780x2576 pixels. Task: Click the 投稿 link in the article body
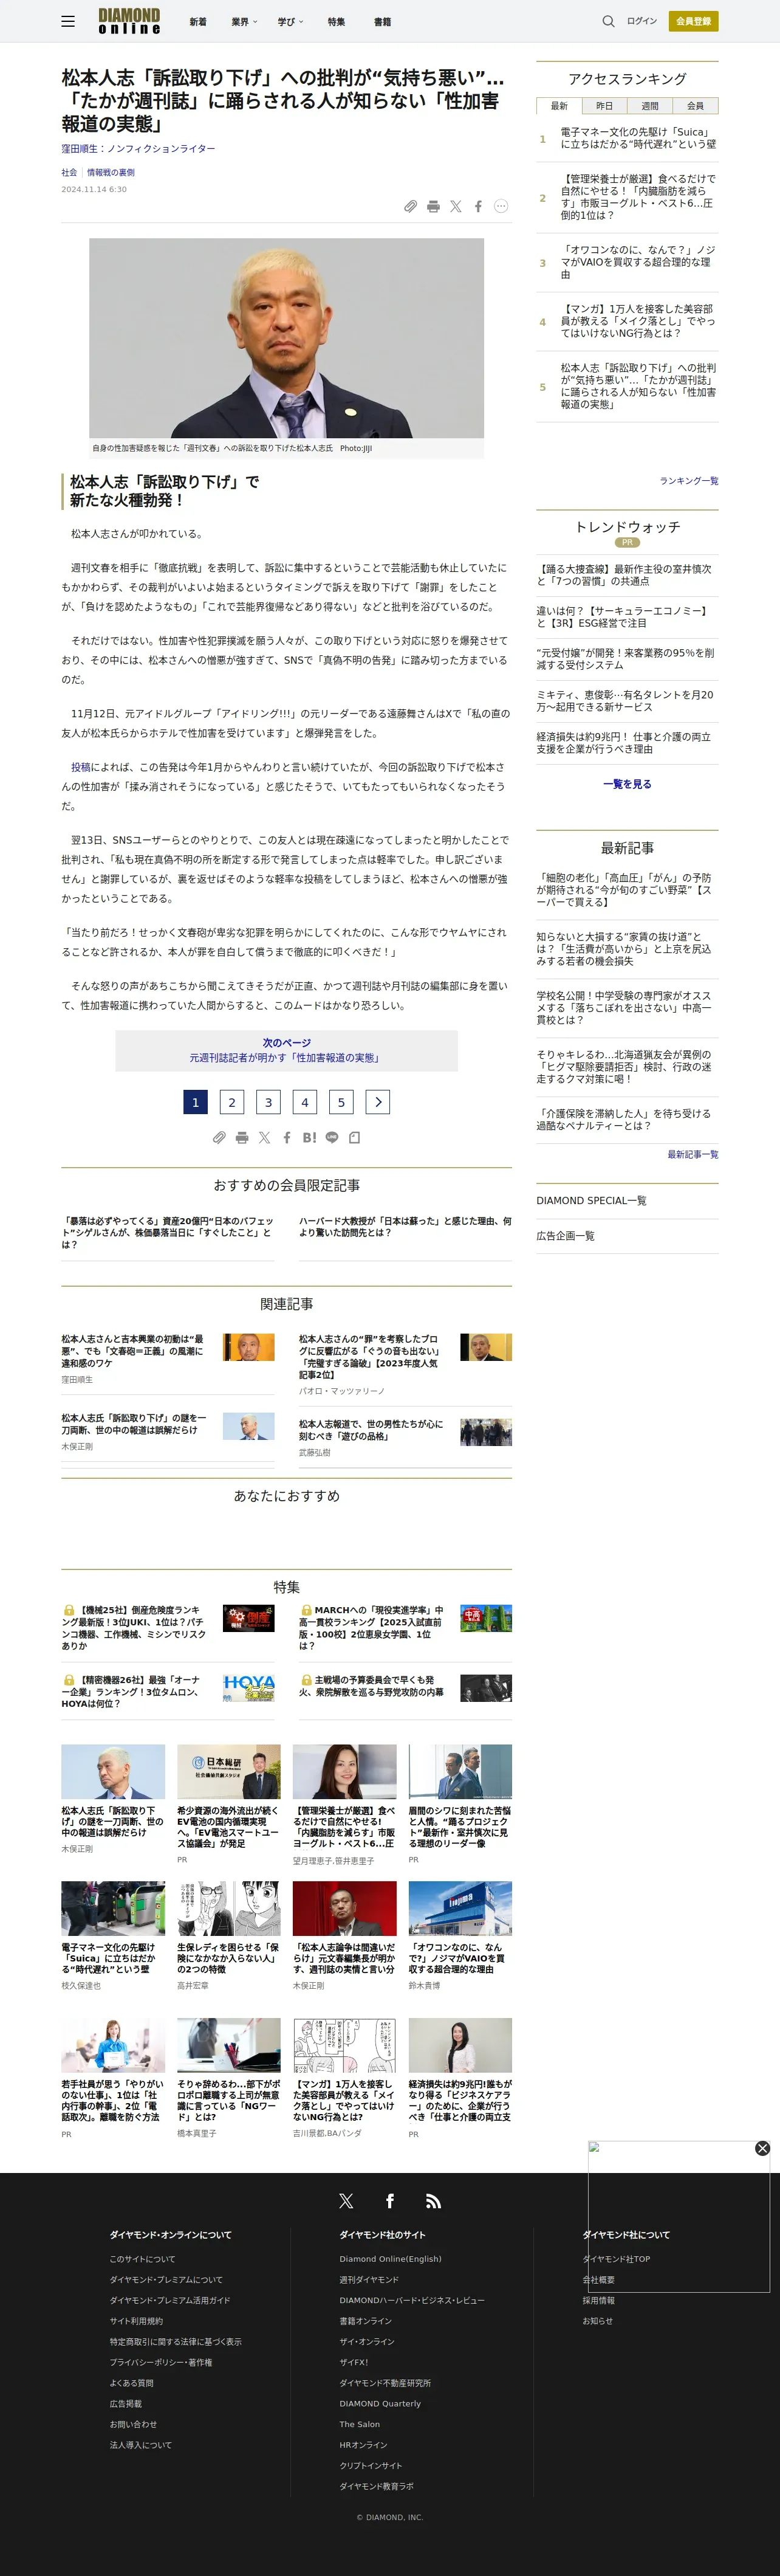(x=80, y=767)
